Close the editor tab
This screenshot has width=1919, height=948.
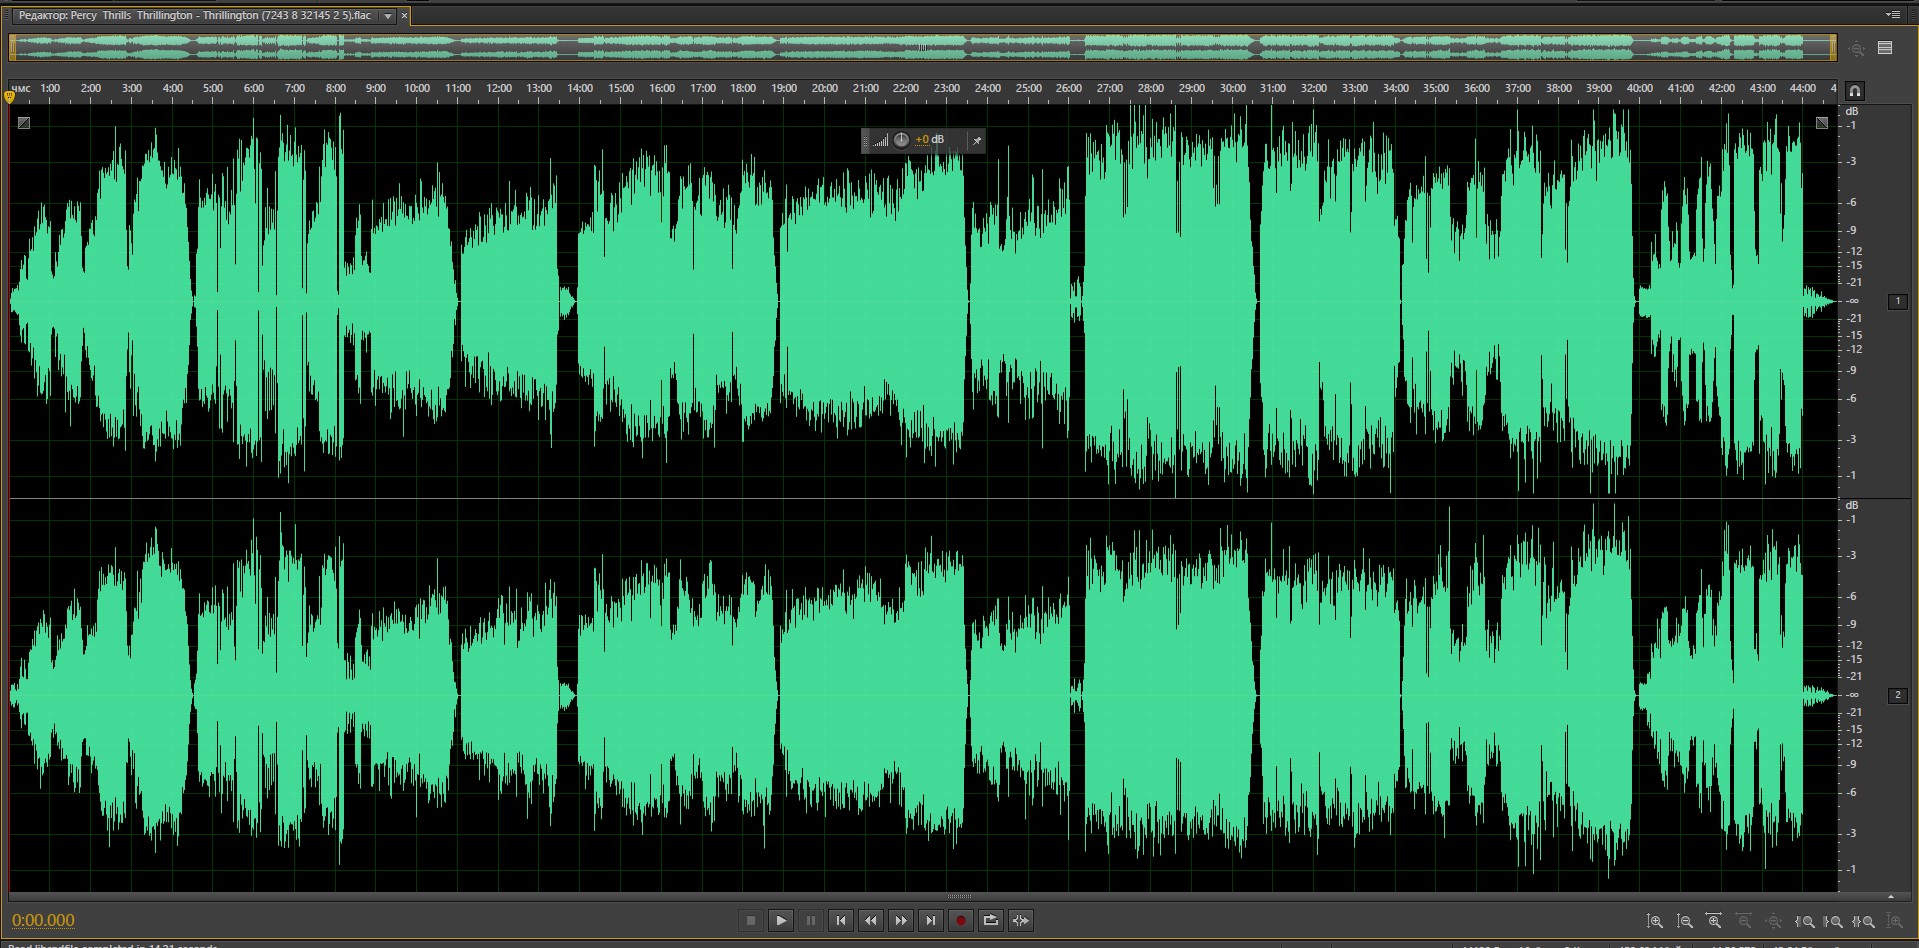[404, 16]
